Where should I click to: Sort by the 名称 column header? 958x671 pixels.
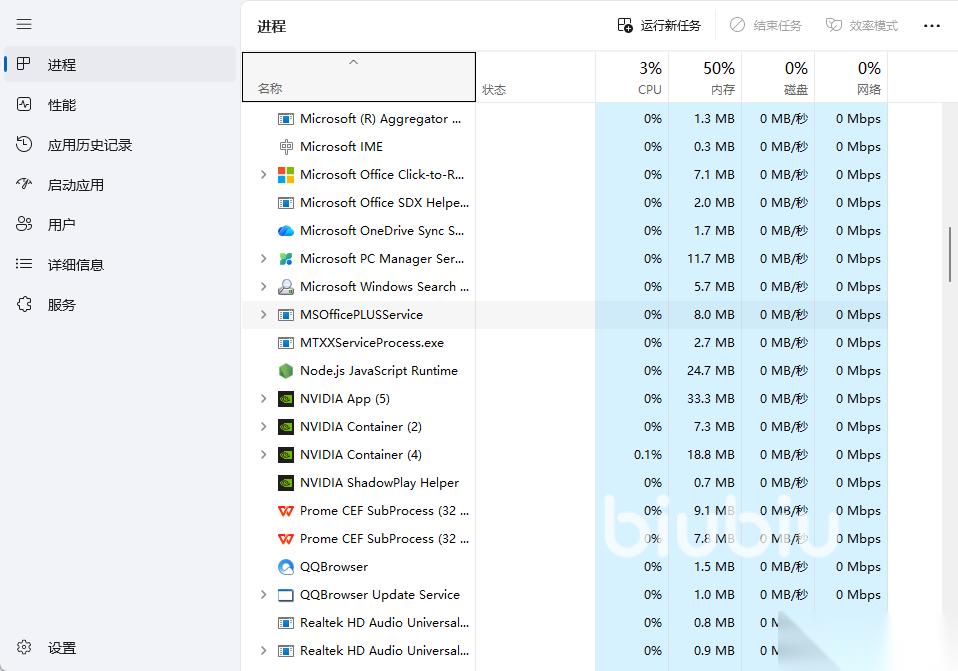[359, 77]
